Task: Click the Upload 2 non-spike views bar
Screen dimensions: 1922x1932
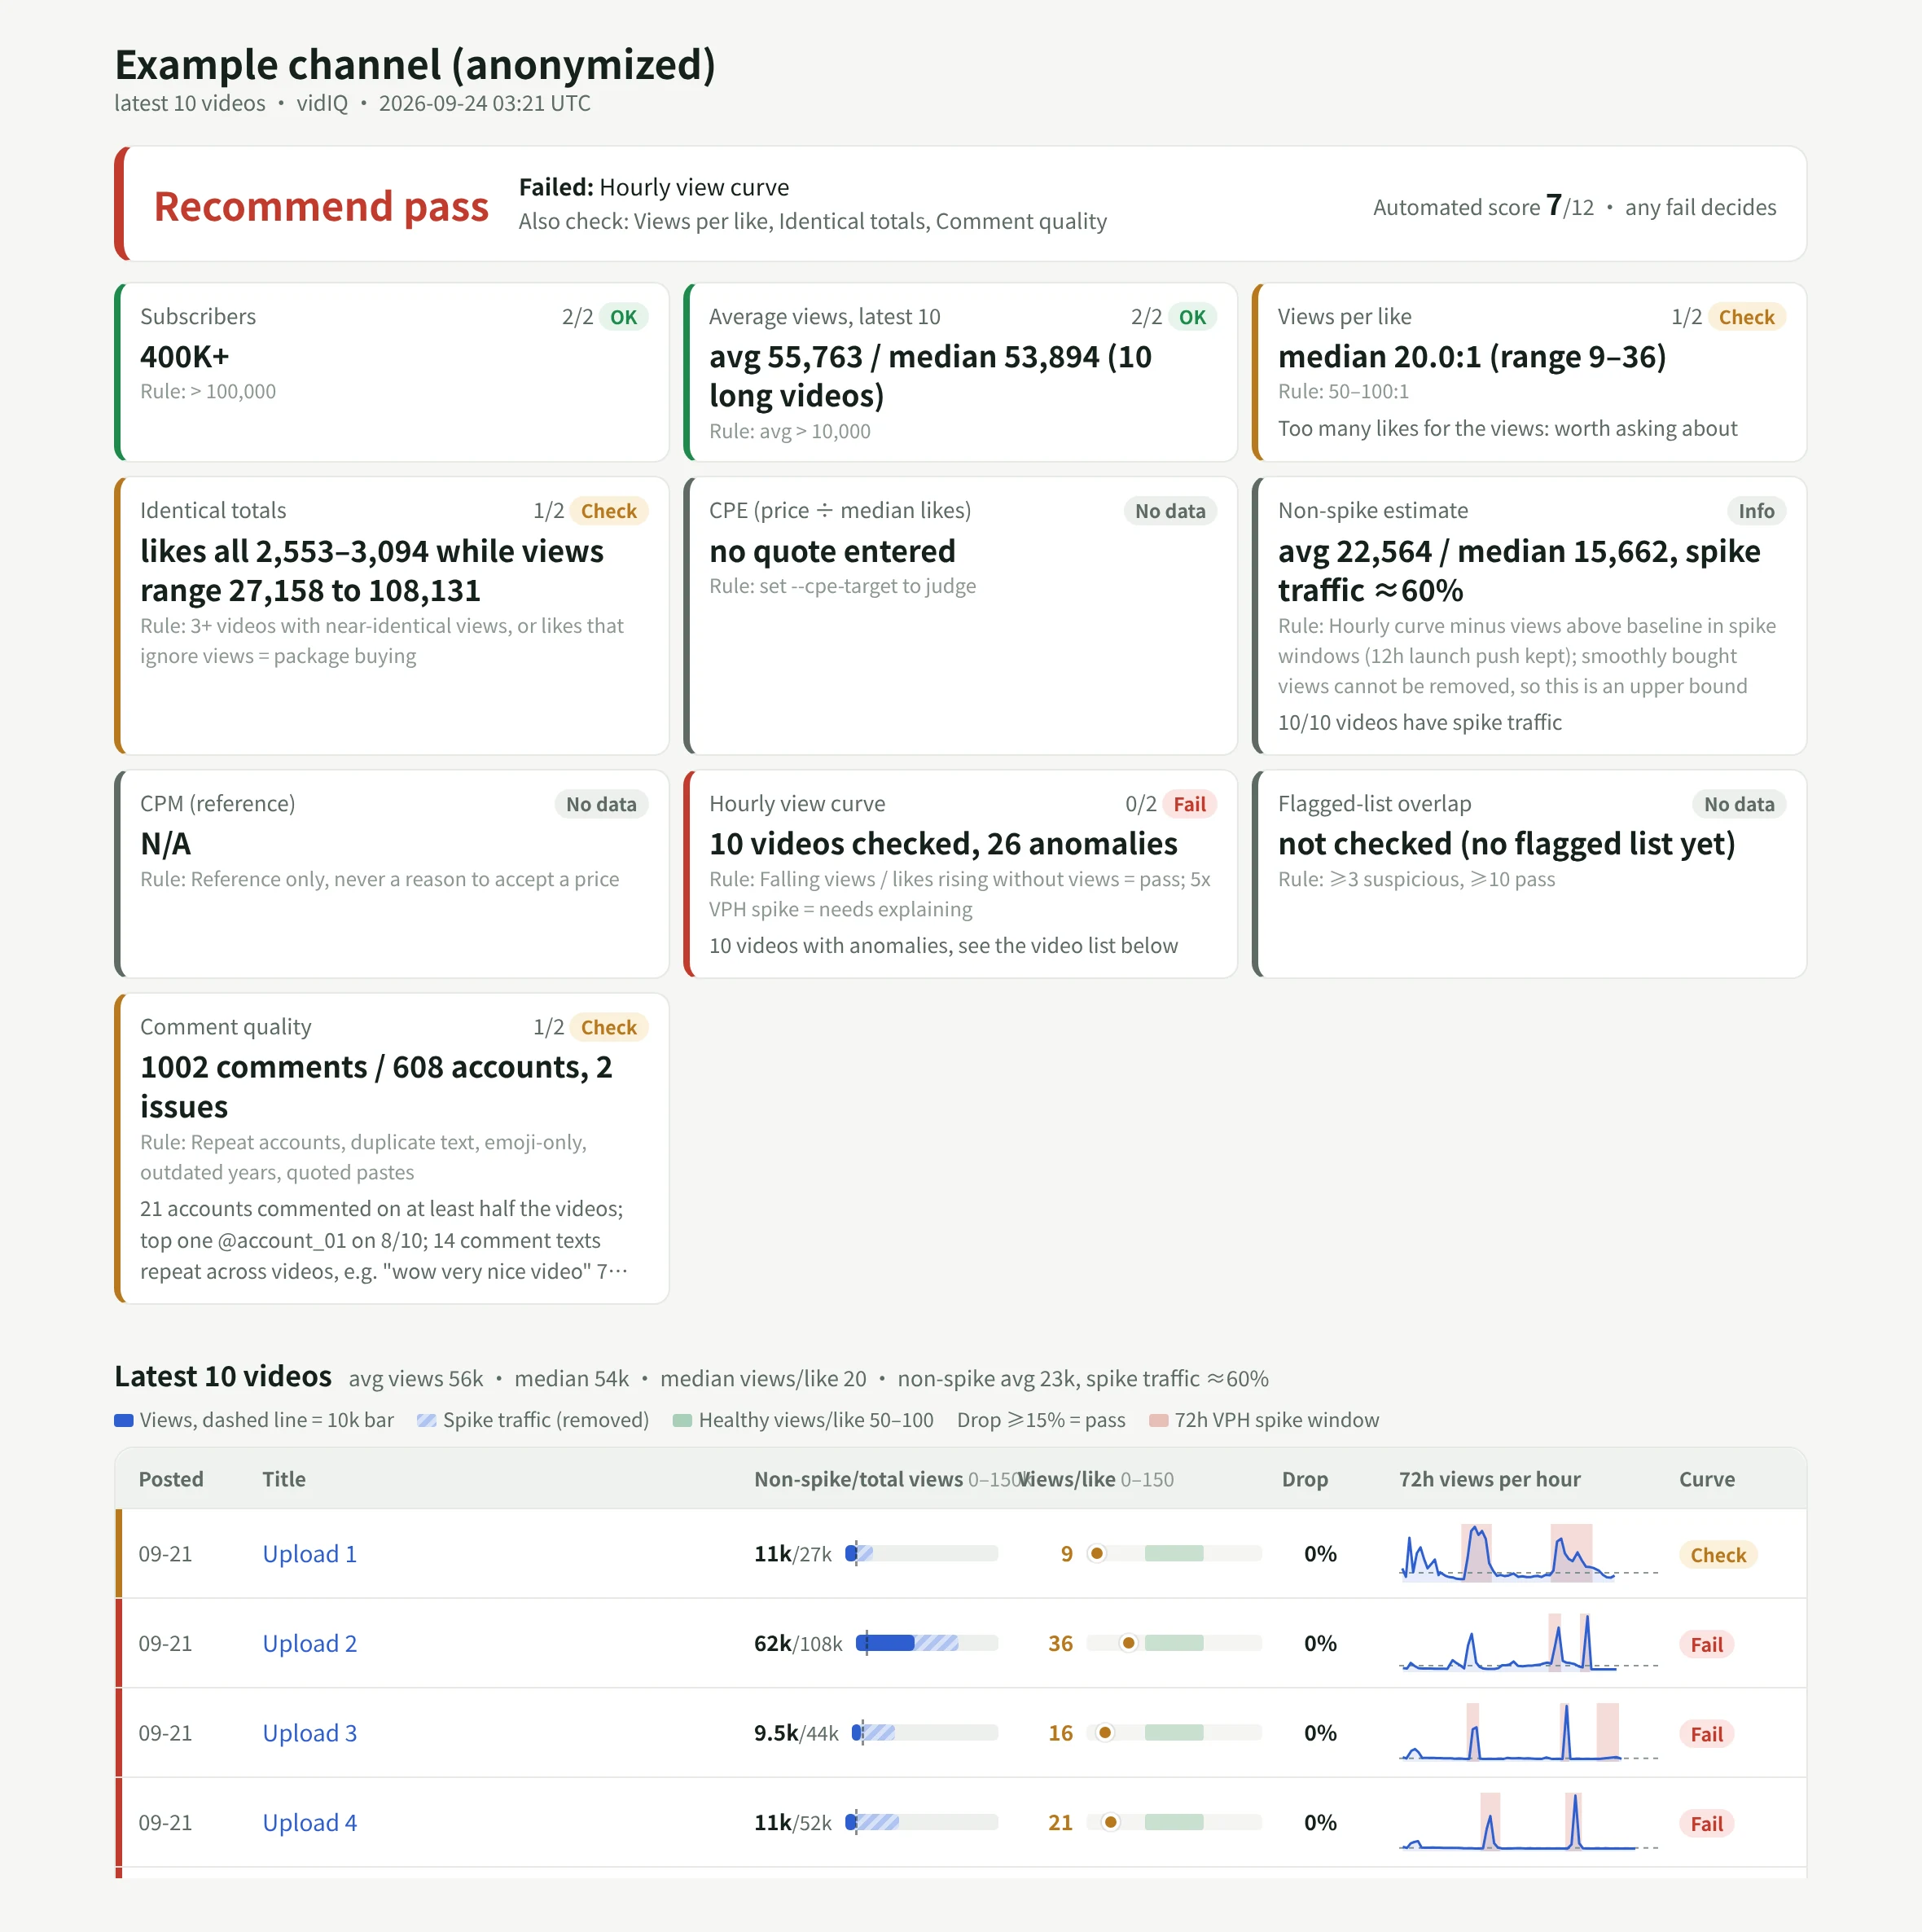Action: 927,1643
